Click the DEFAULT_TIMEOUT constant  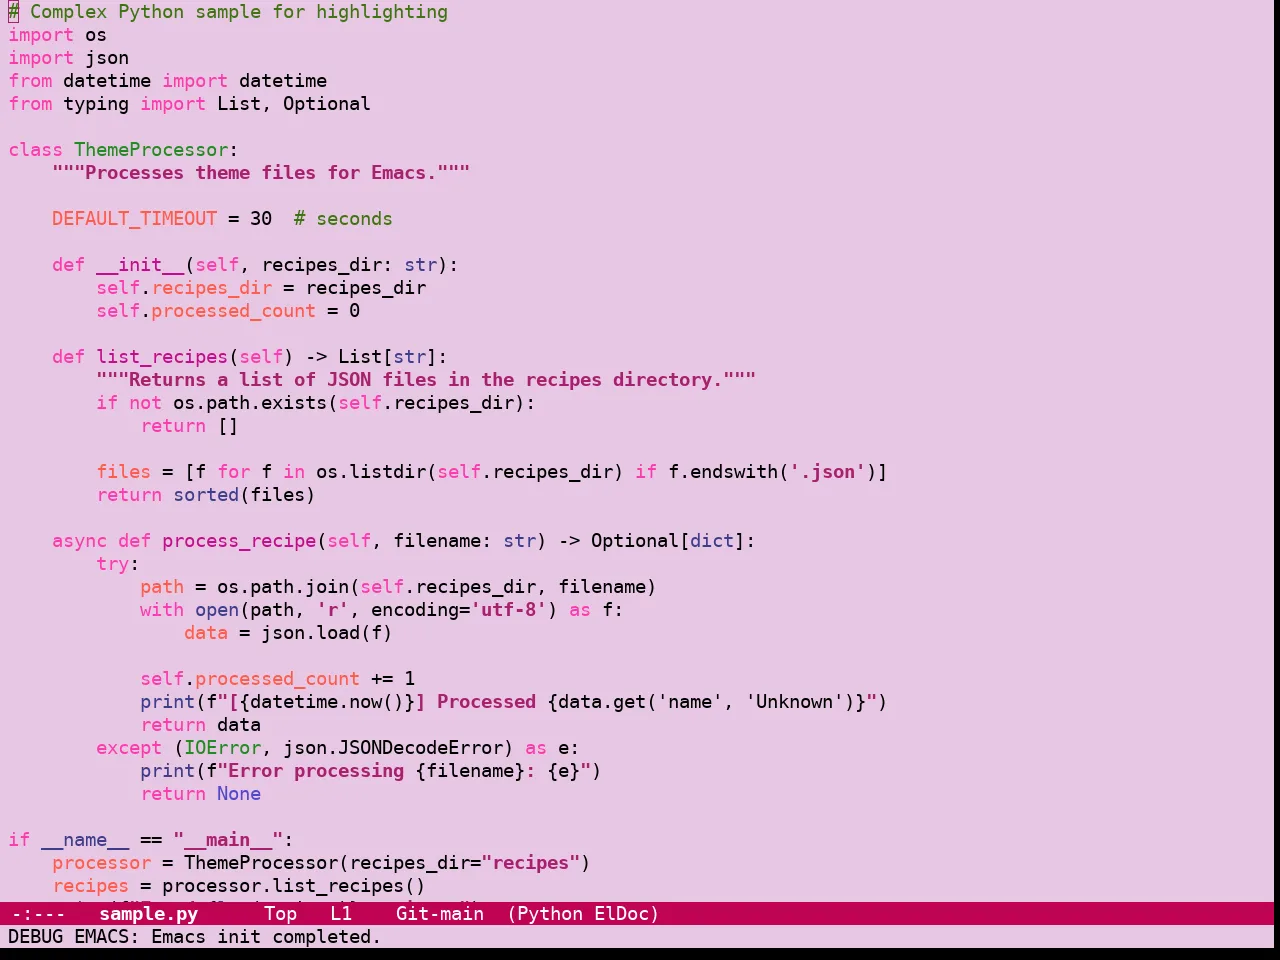[135, 219]
